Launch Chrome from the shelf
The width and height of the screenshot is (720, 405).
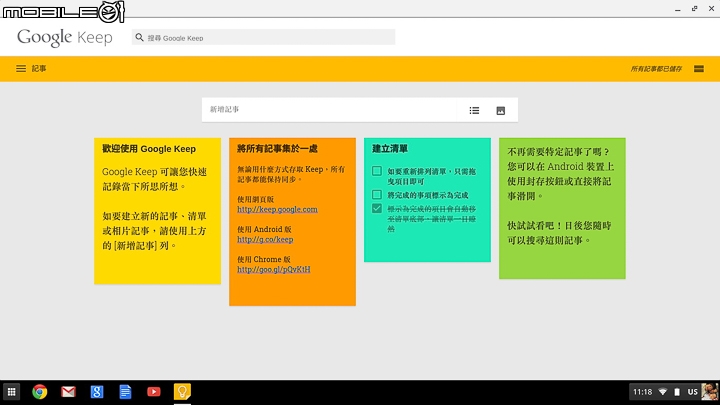click(x=40, y=392)
